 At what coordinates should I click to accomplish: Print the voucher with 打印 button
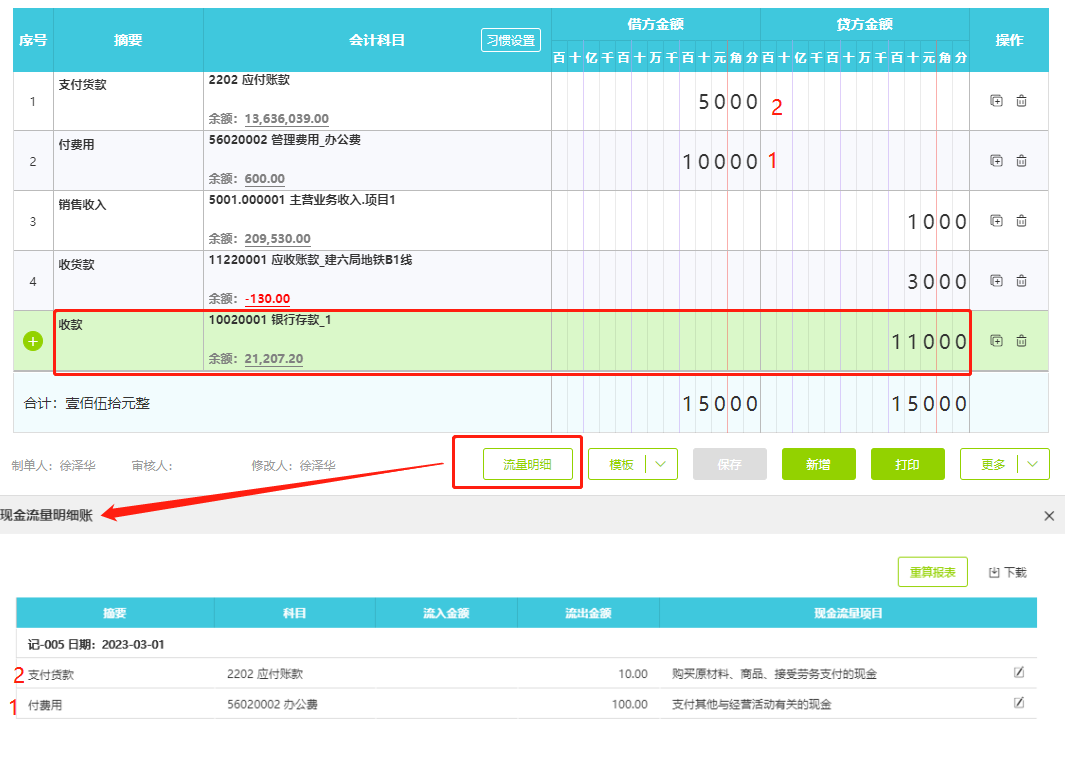coord(907,464)
